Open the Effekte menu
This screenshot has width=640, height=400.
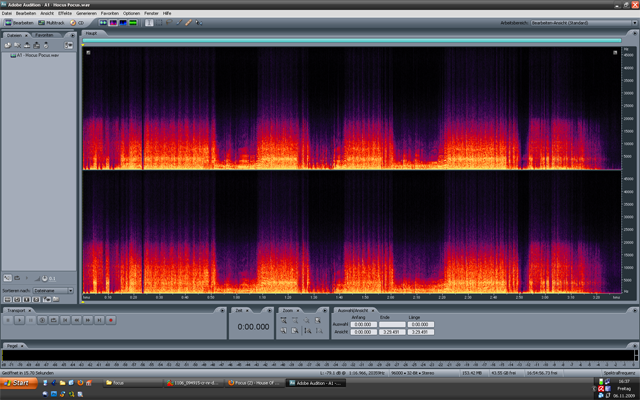click(x=63, y=13)
